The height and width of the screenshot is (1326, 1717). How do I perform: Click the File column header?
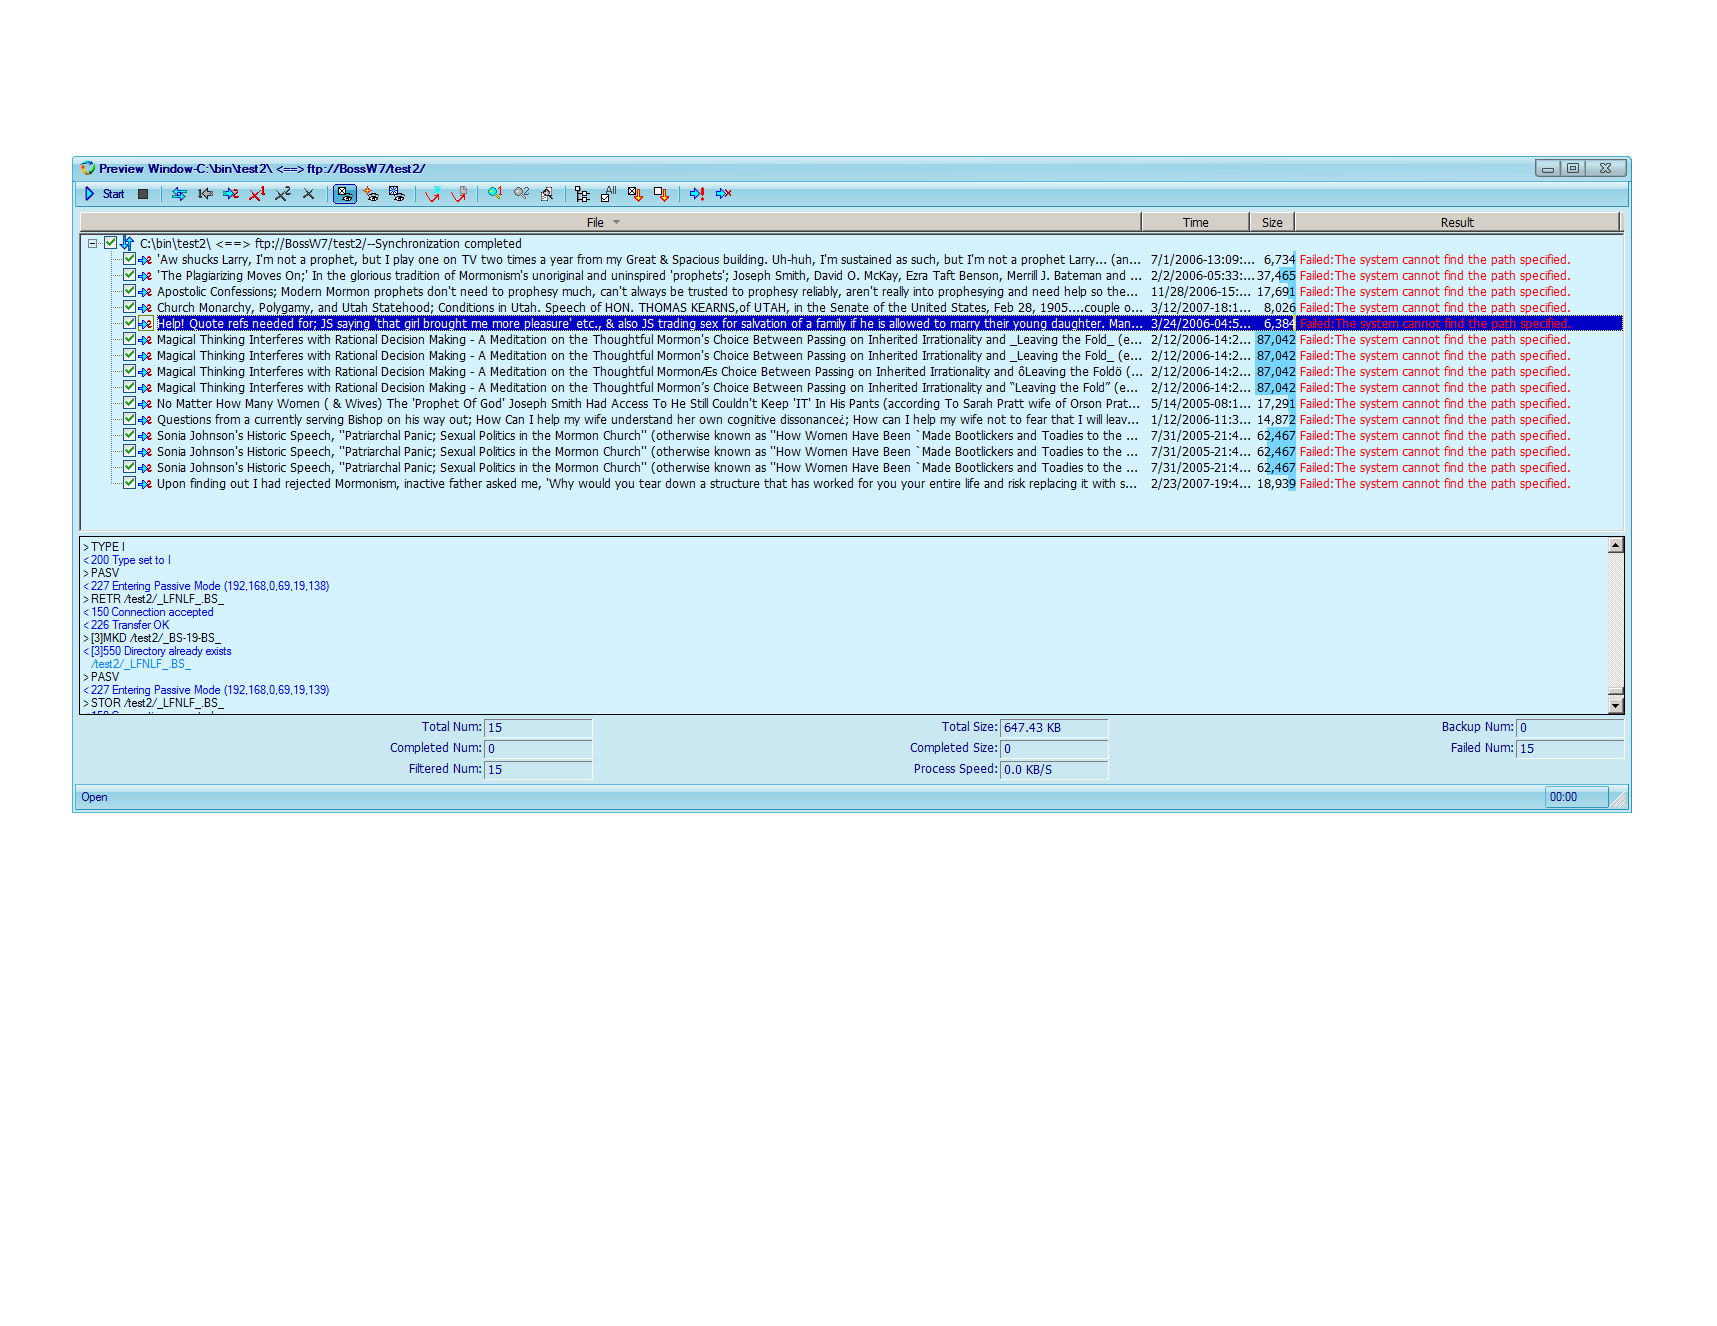(x=610, y=222)
